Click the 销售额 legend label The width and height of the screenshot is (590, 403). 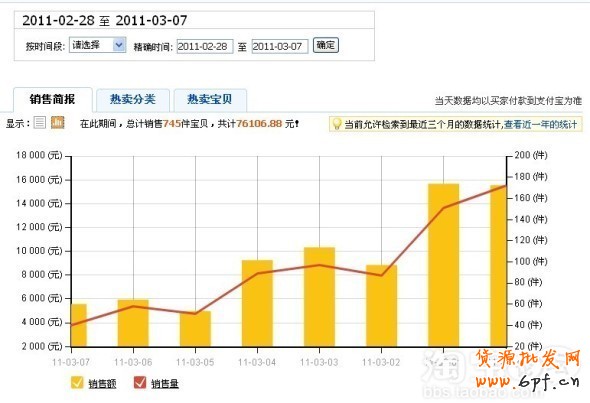point(102,384)
